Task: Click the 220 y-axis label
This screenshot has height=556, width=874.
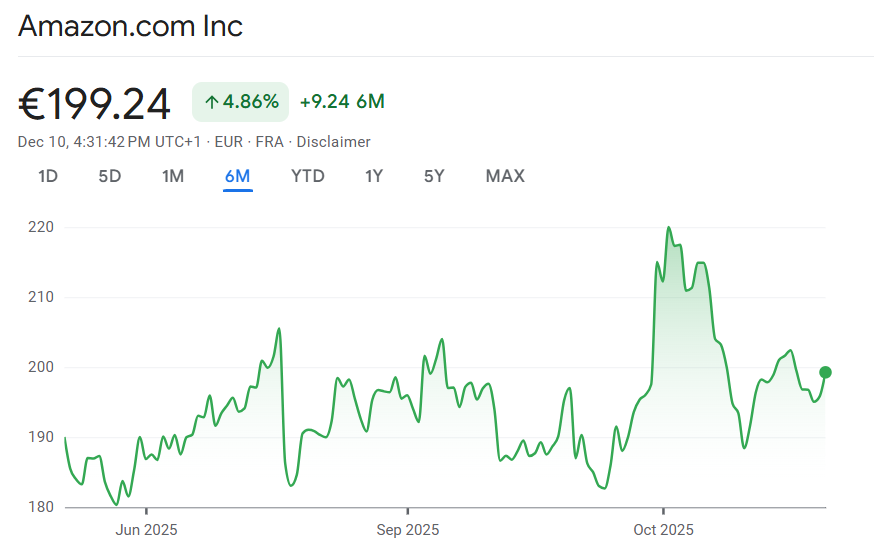Action: tap(41, 227)
